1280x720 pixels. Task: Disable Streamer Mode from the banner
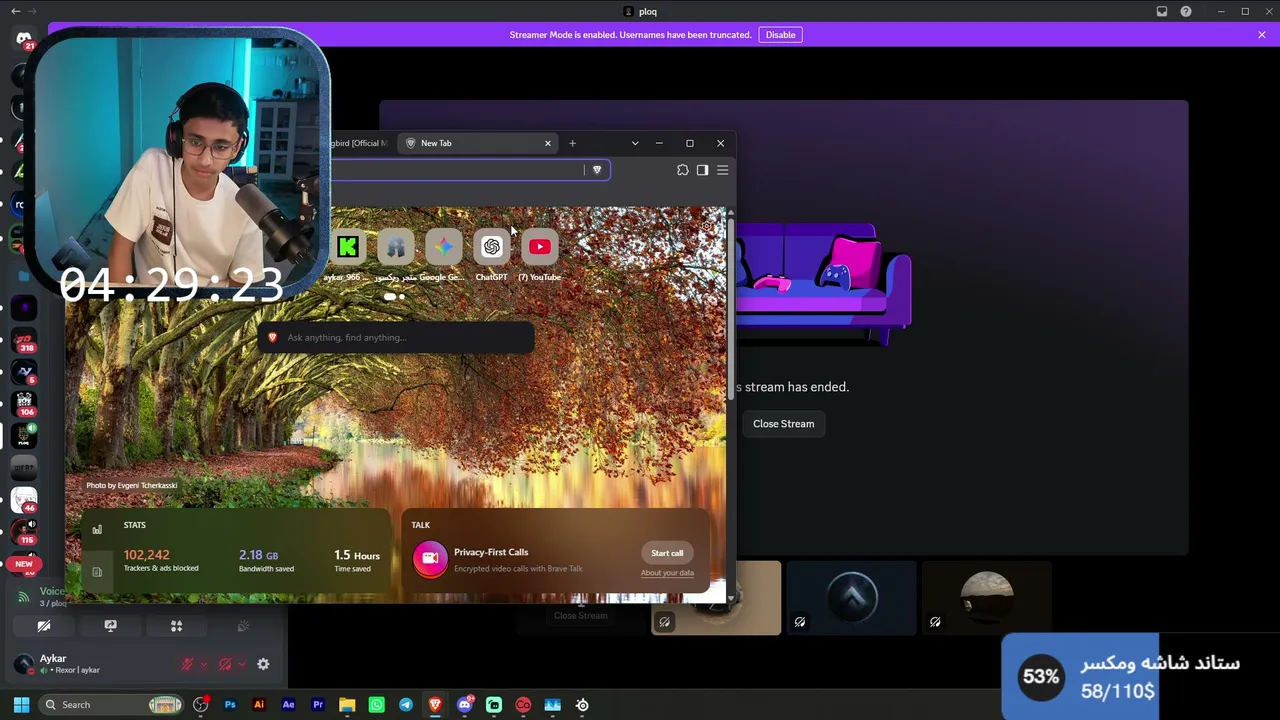pyautogui.click(x=780, y=35)
